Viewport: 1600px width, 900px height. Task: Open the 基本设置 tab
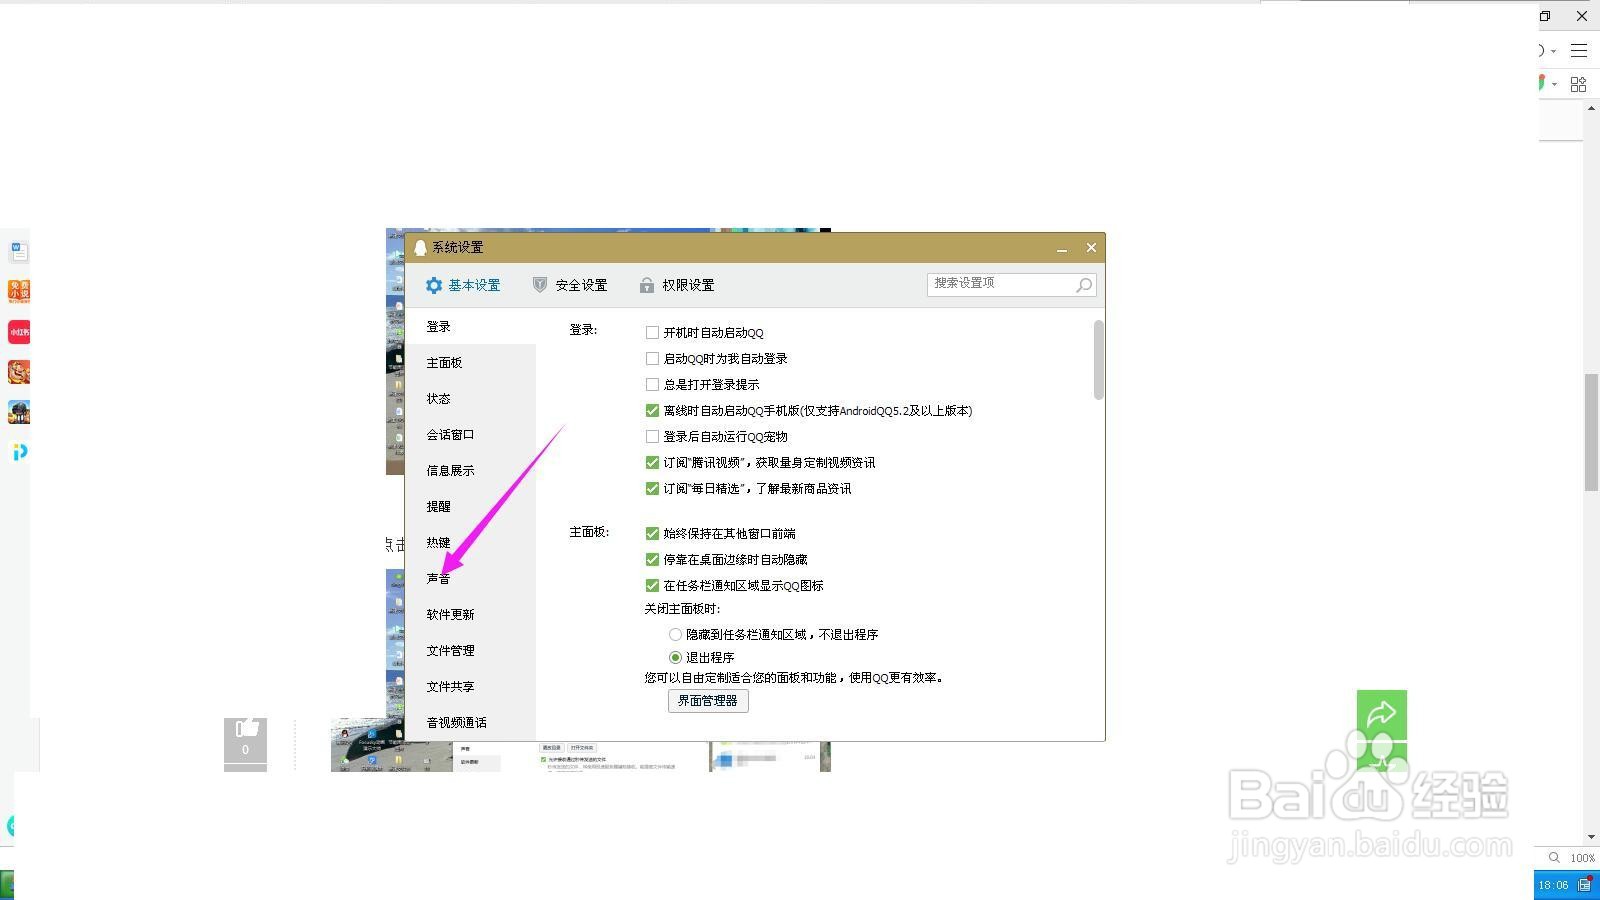click(x=463, y=285)
